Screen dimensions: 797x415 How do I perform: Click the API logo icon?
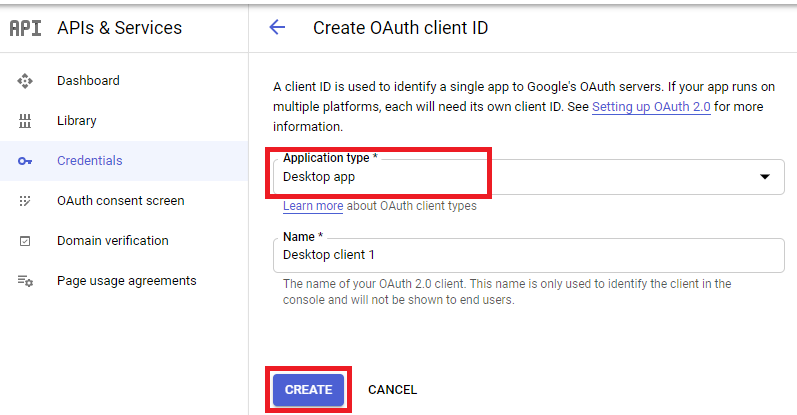[26, 28]
